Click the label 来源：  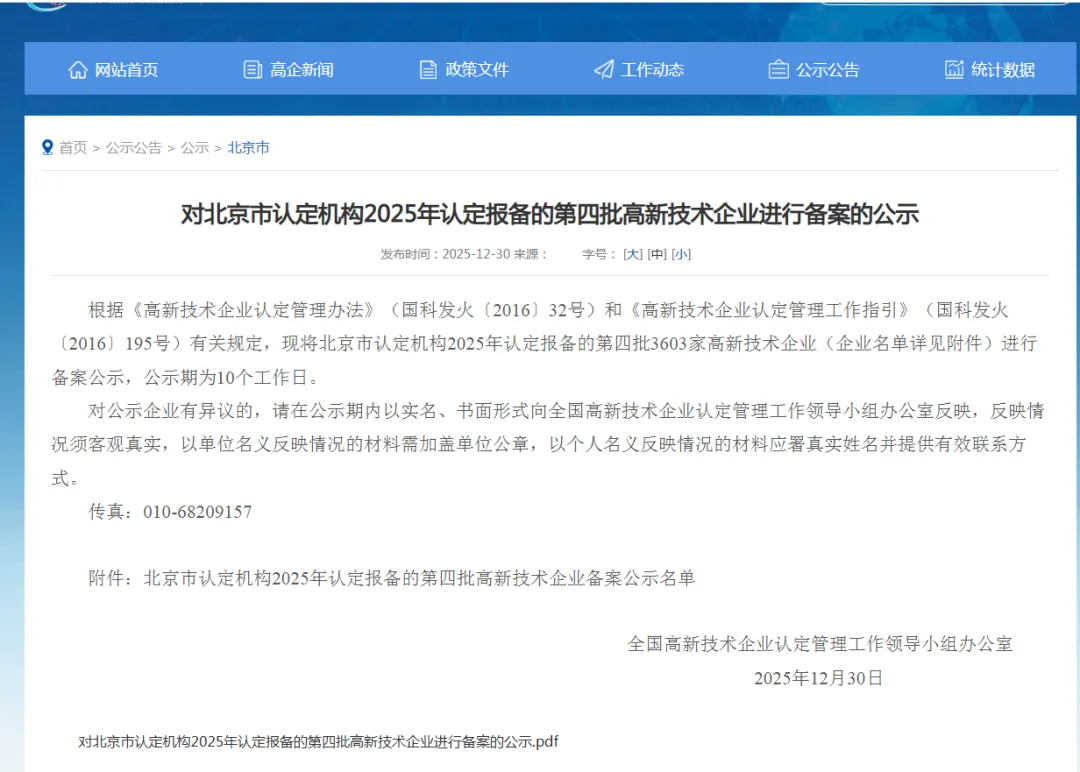tap(530, 254)
